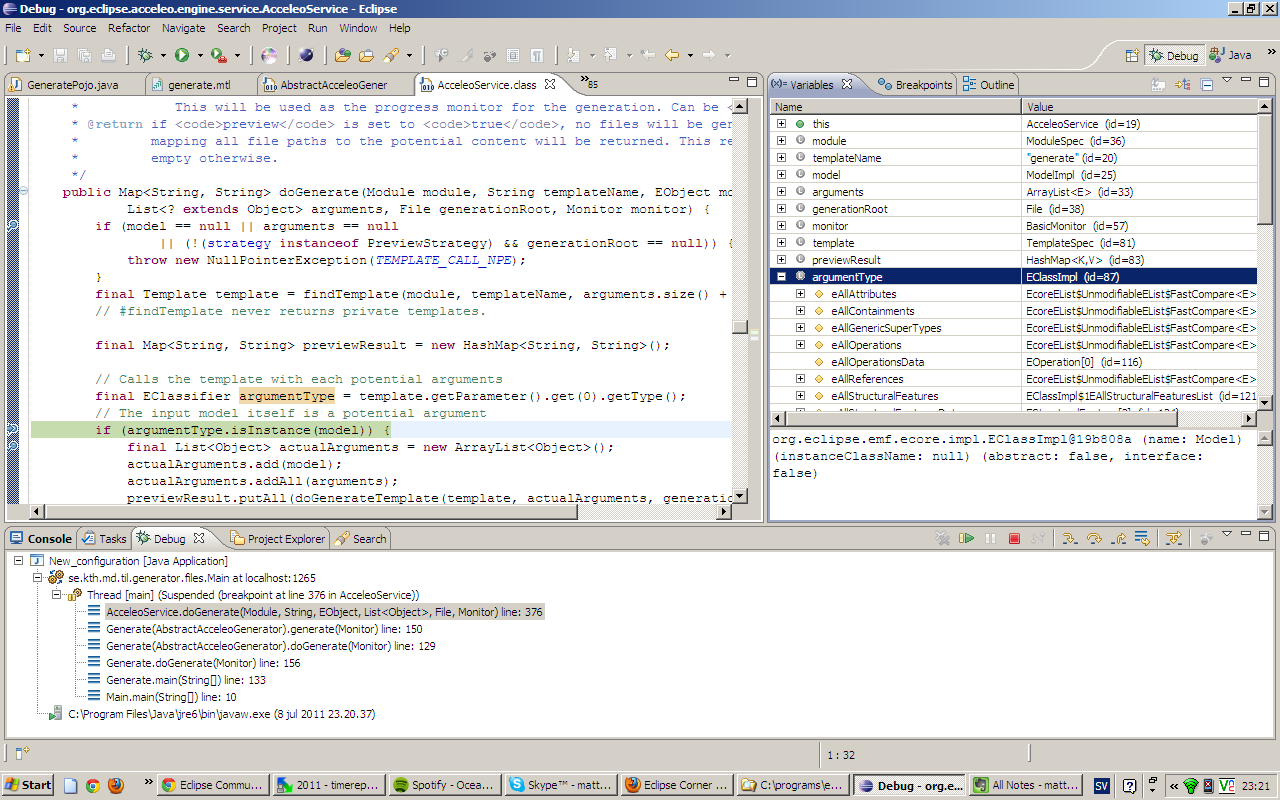This screenshot has height=800, width=1280.
Task: Switch to the Console tab
Action: 41,539
